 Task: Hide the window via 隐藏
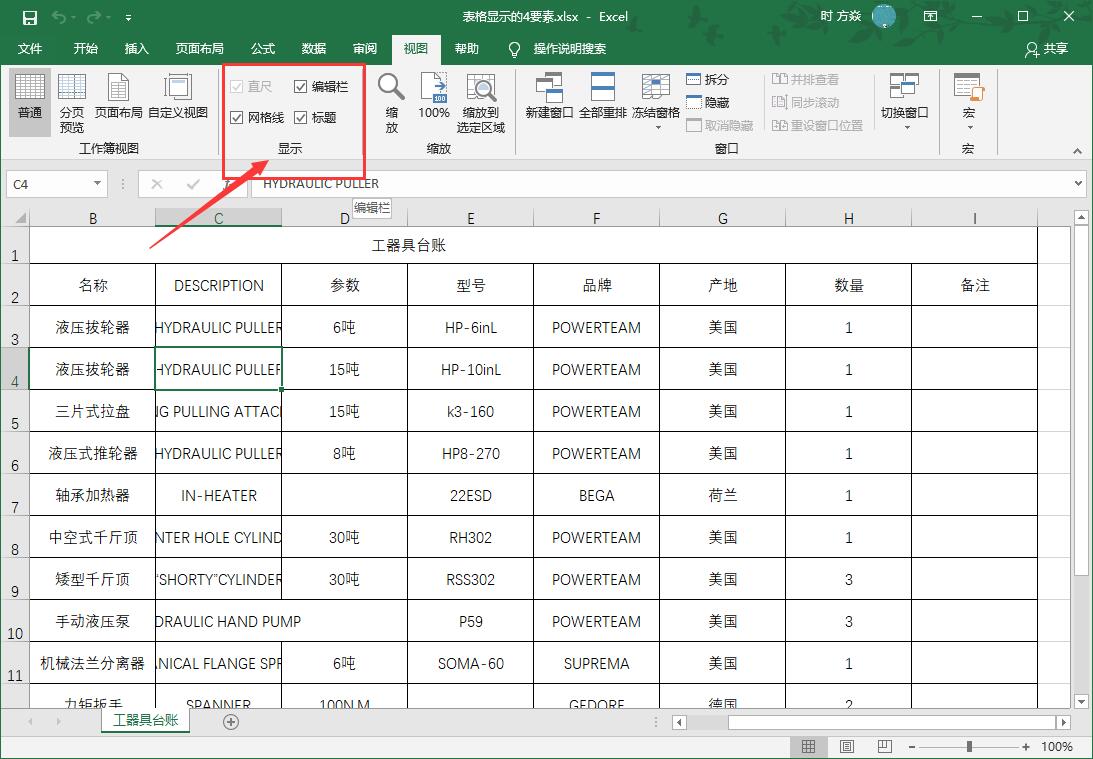(x=706, y=101)
